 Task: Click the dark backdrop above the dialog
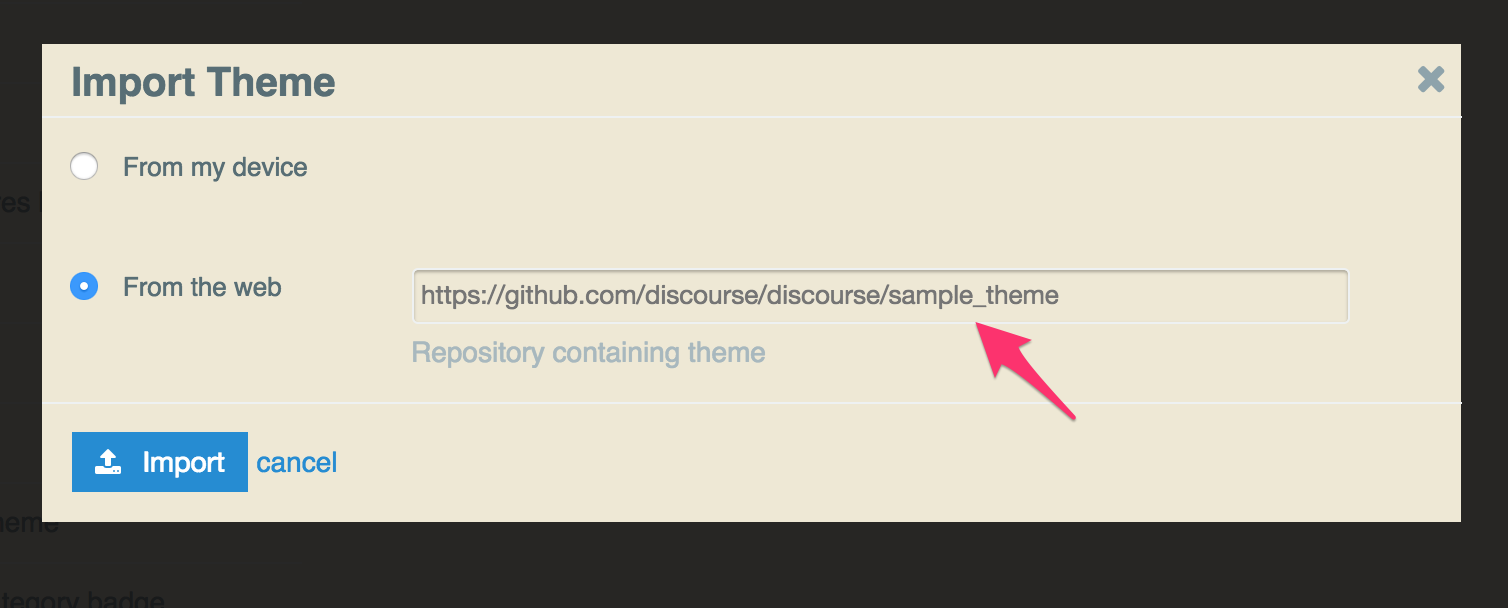754,20
